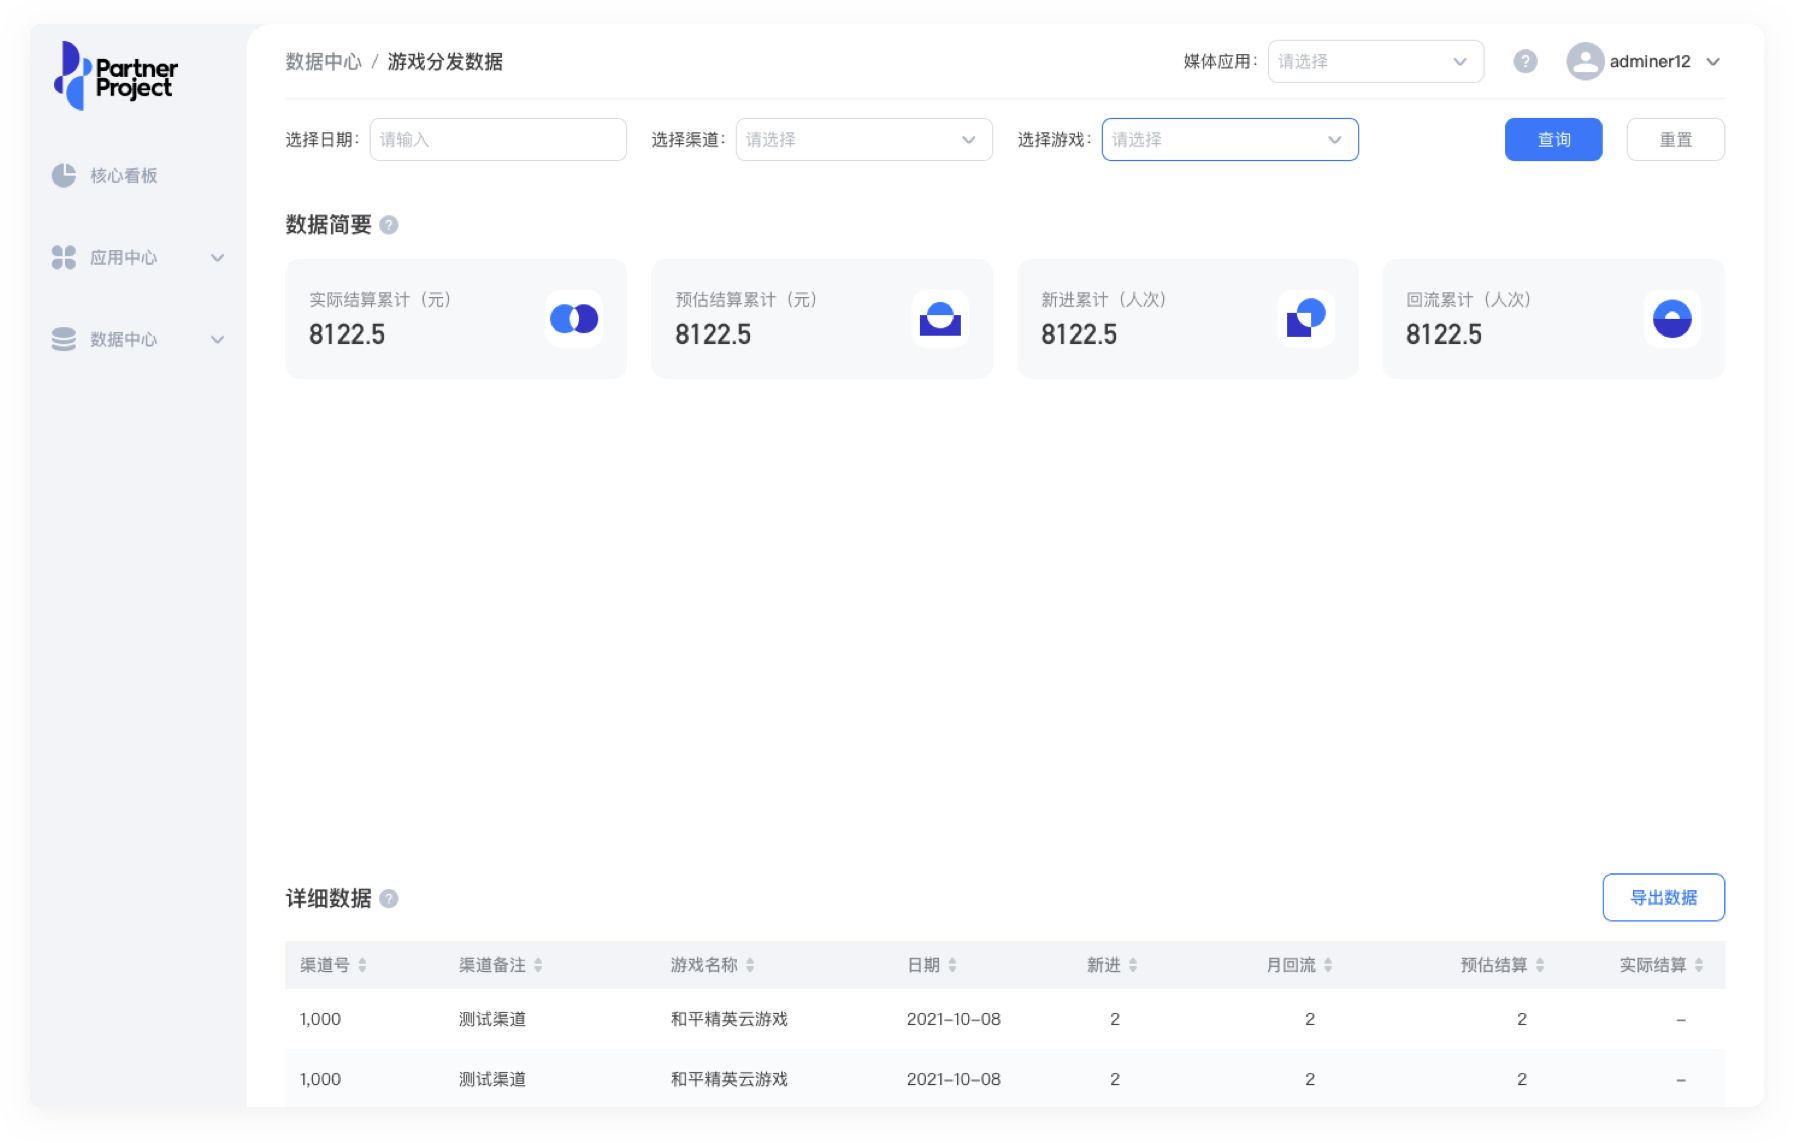Sort table by 新进 column arrows
This screenshot has width=1794, height=1143.
(1133, 965)
